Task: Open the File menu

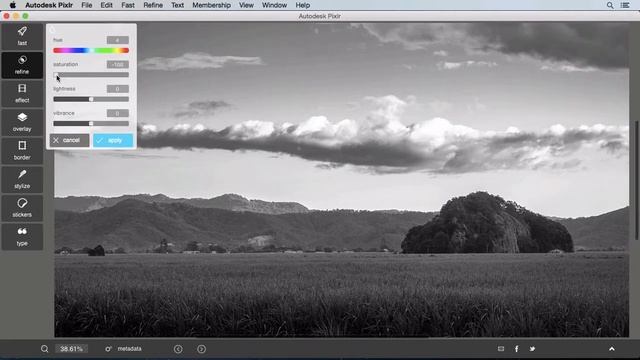Action: tap(87, 5)
